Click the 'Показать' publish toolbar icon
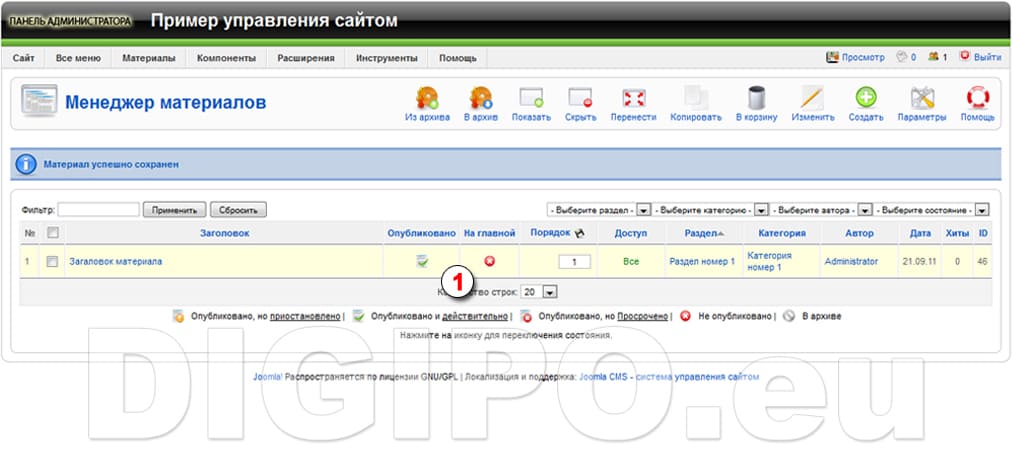 pos(530,99)
